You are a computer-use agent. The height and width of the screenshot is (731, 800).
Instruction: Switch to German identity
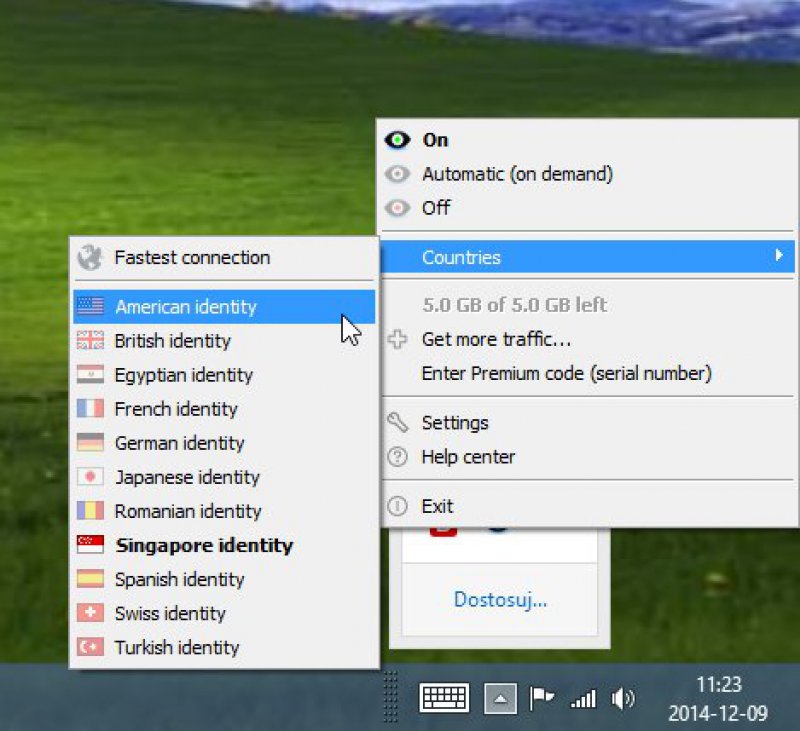(x=224, y=443)
